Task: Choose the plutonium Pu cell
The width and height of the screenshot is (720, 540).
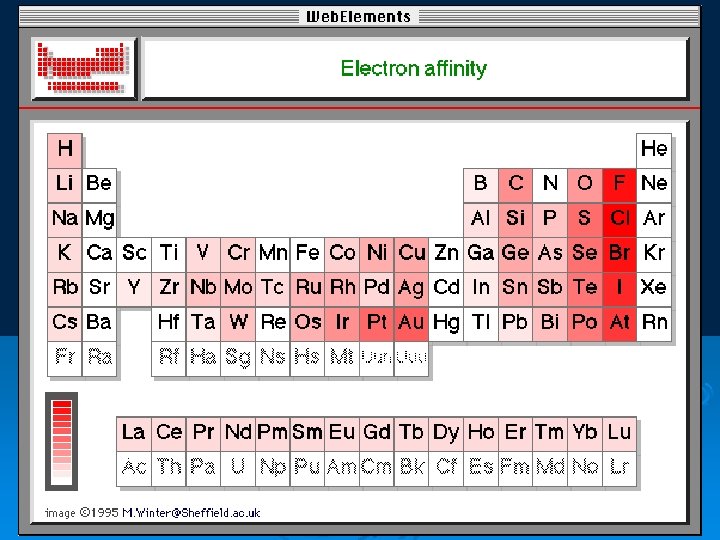Action: tap(307, 469)
